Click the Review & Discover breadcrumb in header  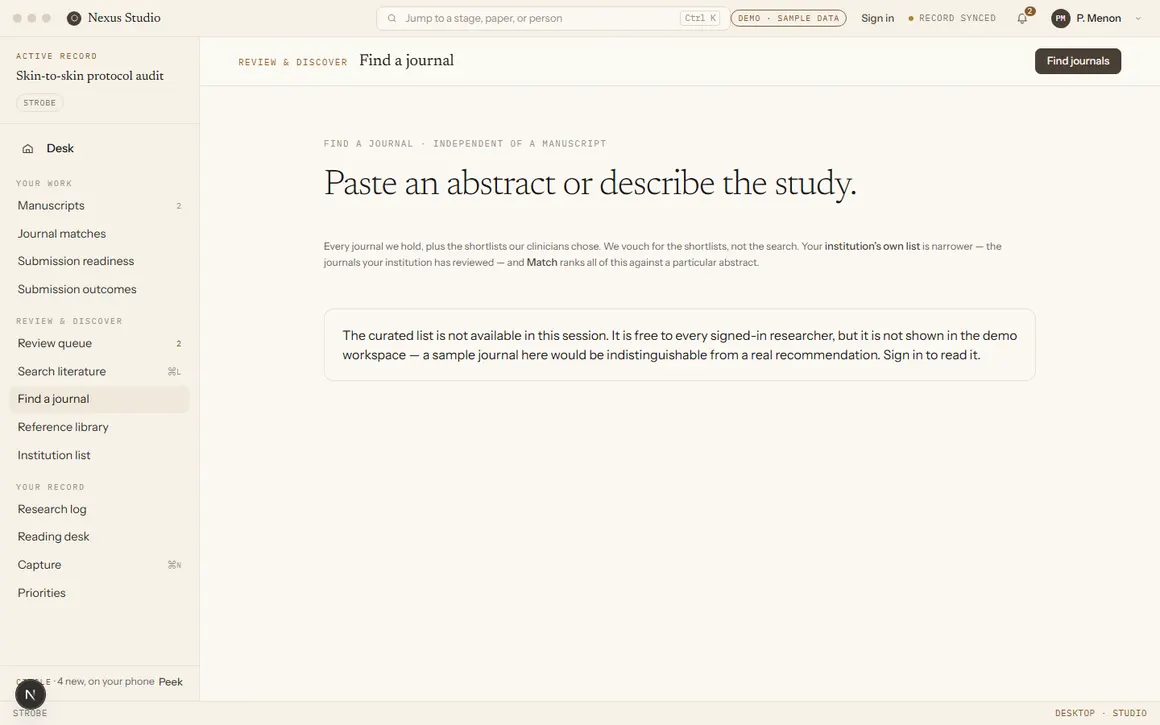(x=292, y=62)
